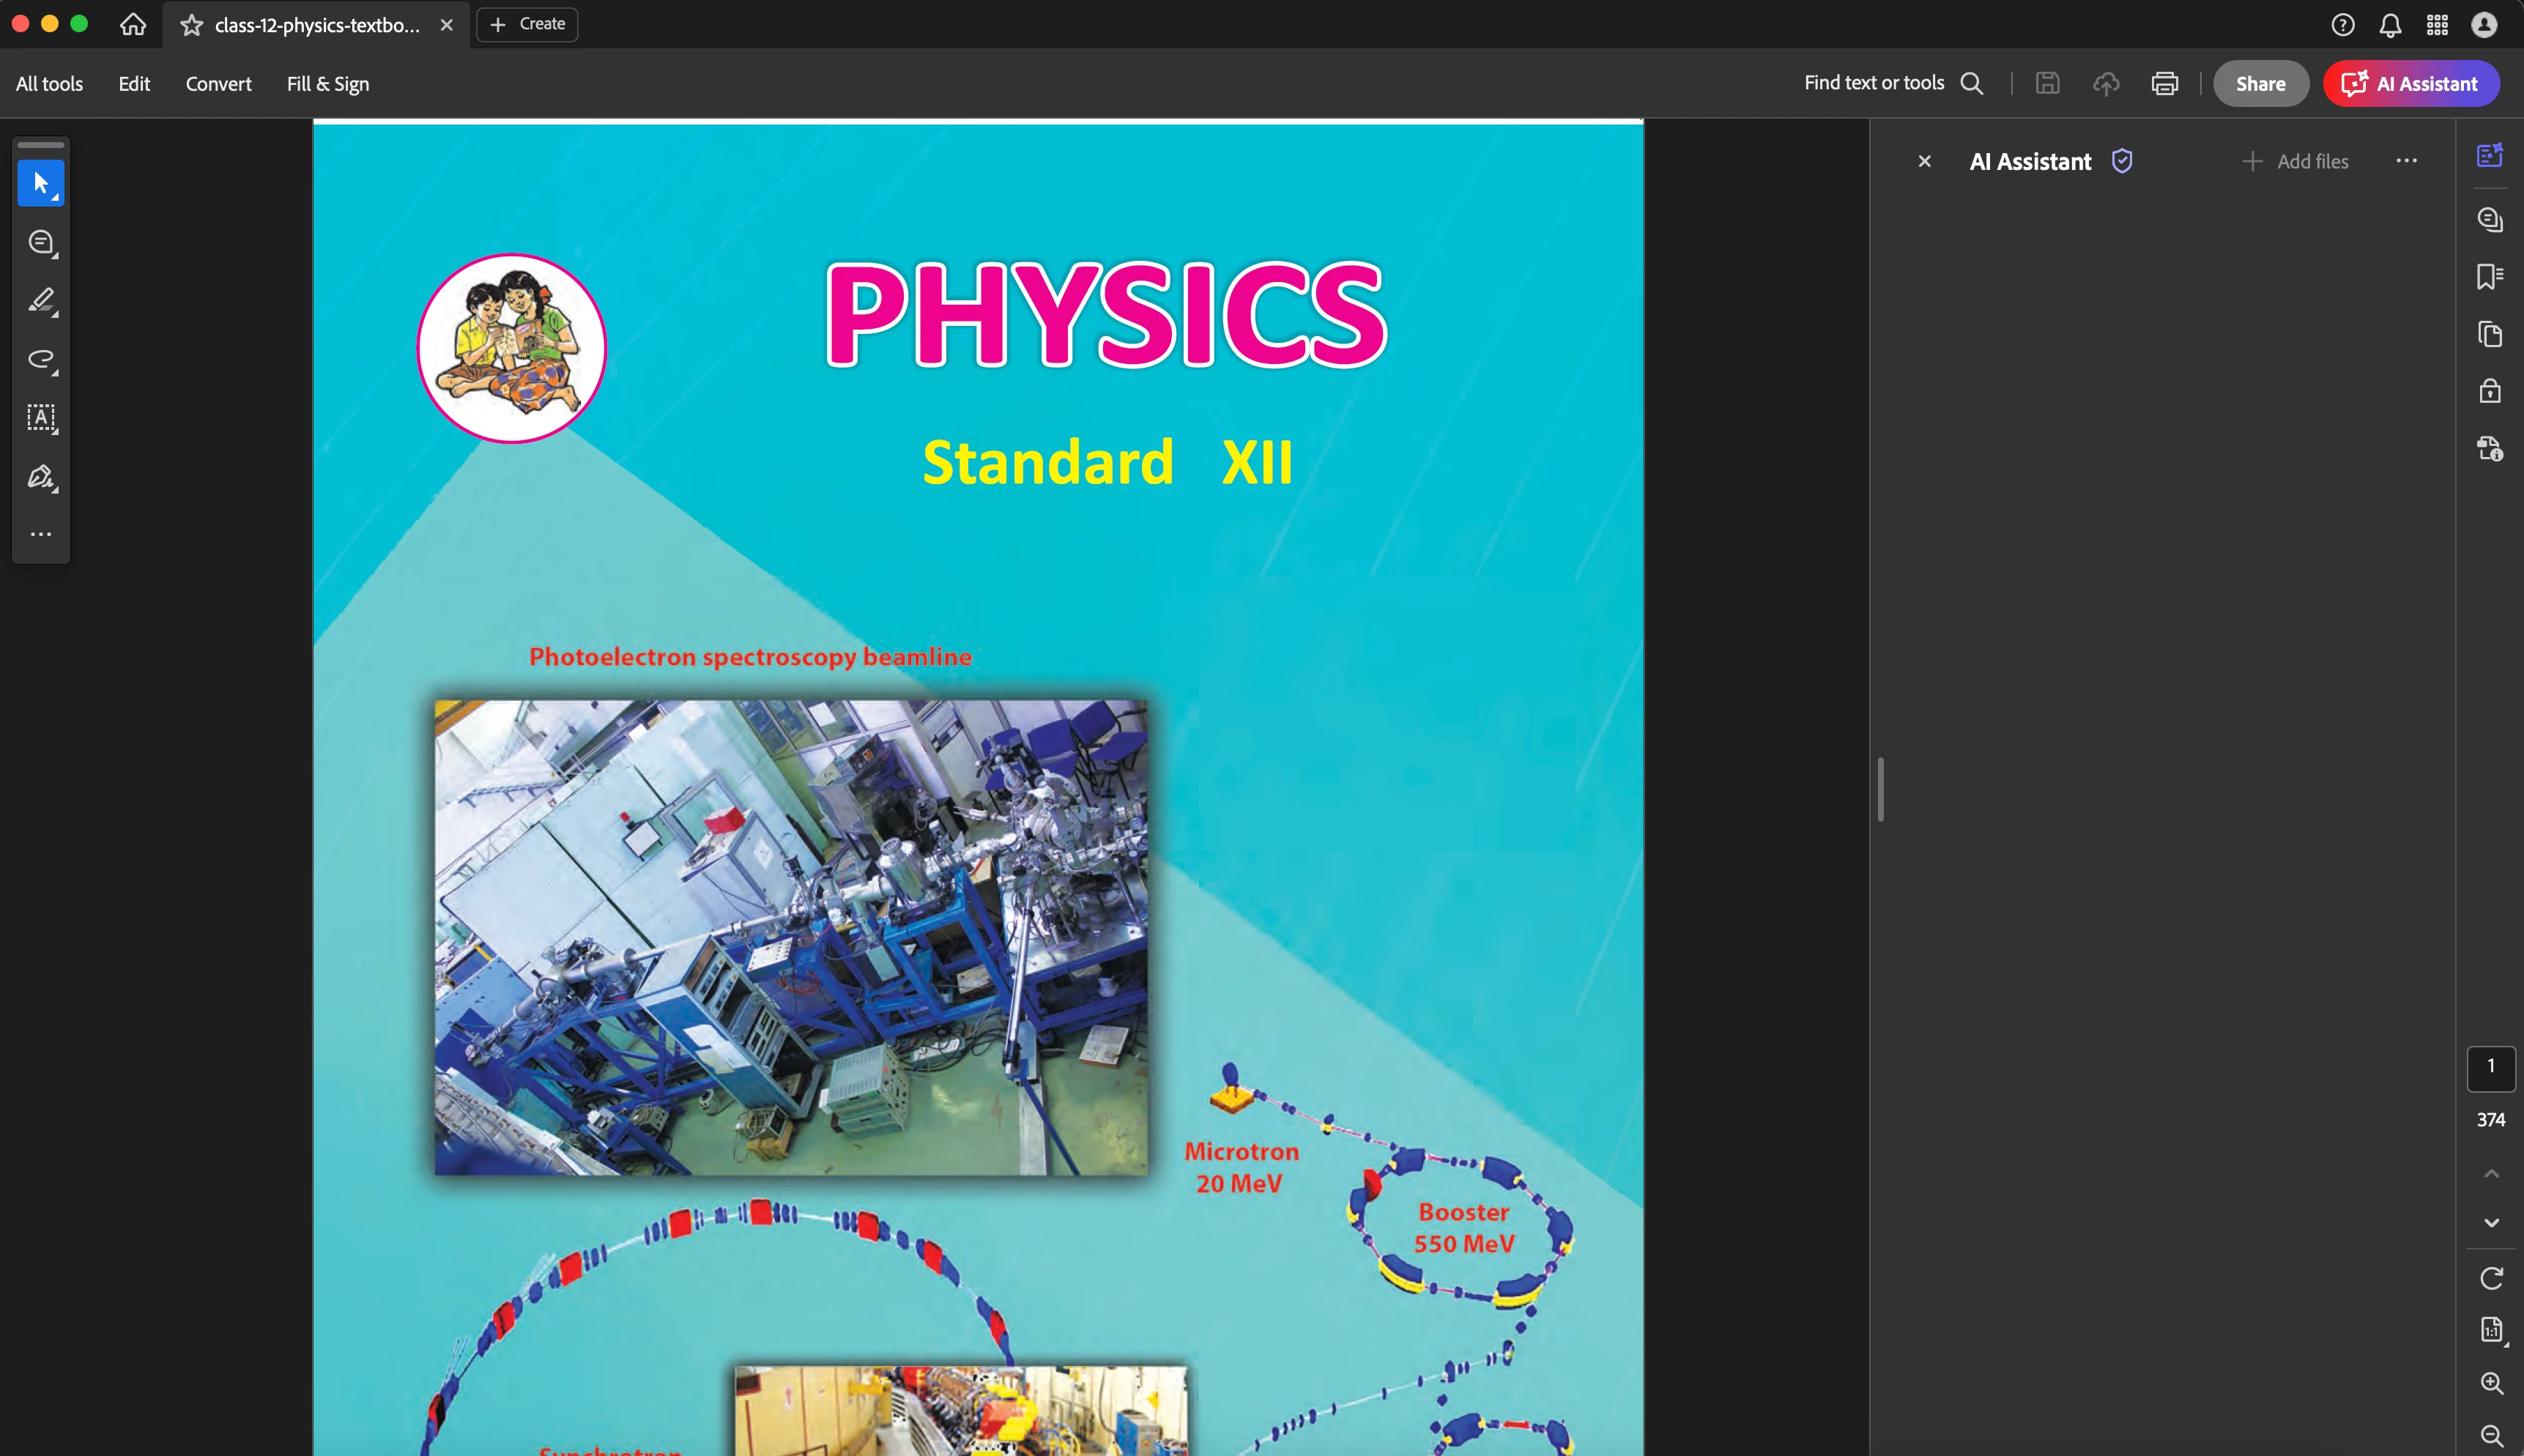Open AI Assistant panel options menu

[2406, 161]
